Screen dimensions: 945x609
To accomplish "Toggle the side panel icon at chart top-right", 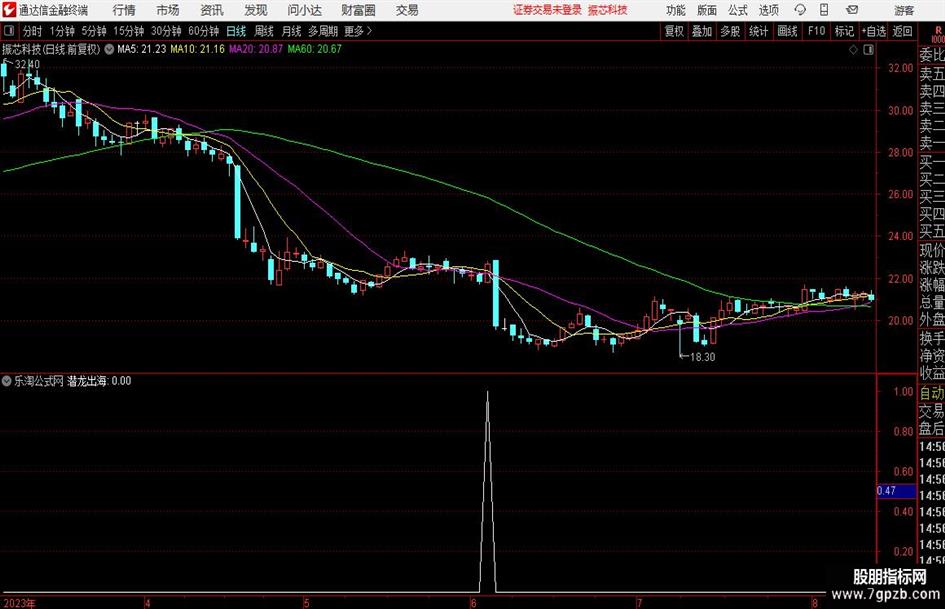I will click(x=868, y=50).
